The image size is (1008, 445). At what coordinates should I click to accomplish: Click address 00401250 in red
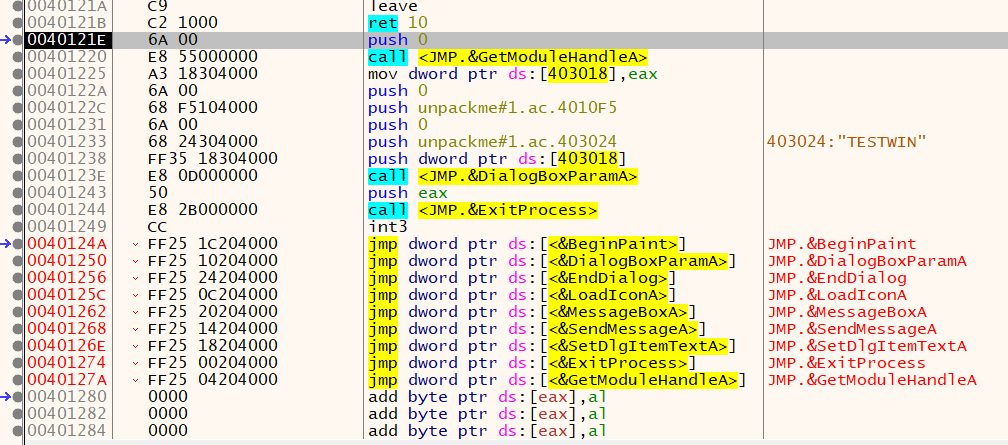coord(68,260)
